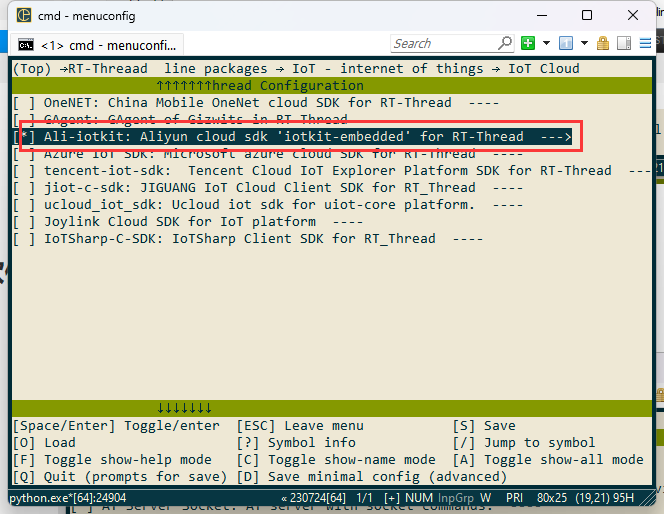Click python.exe process in status bar

click(68, 498)
